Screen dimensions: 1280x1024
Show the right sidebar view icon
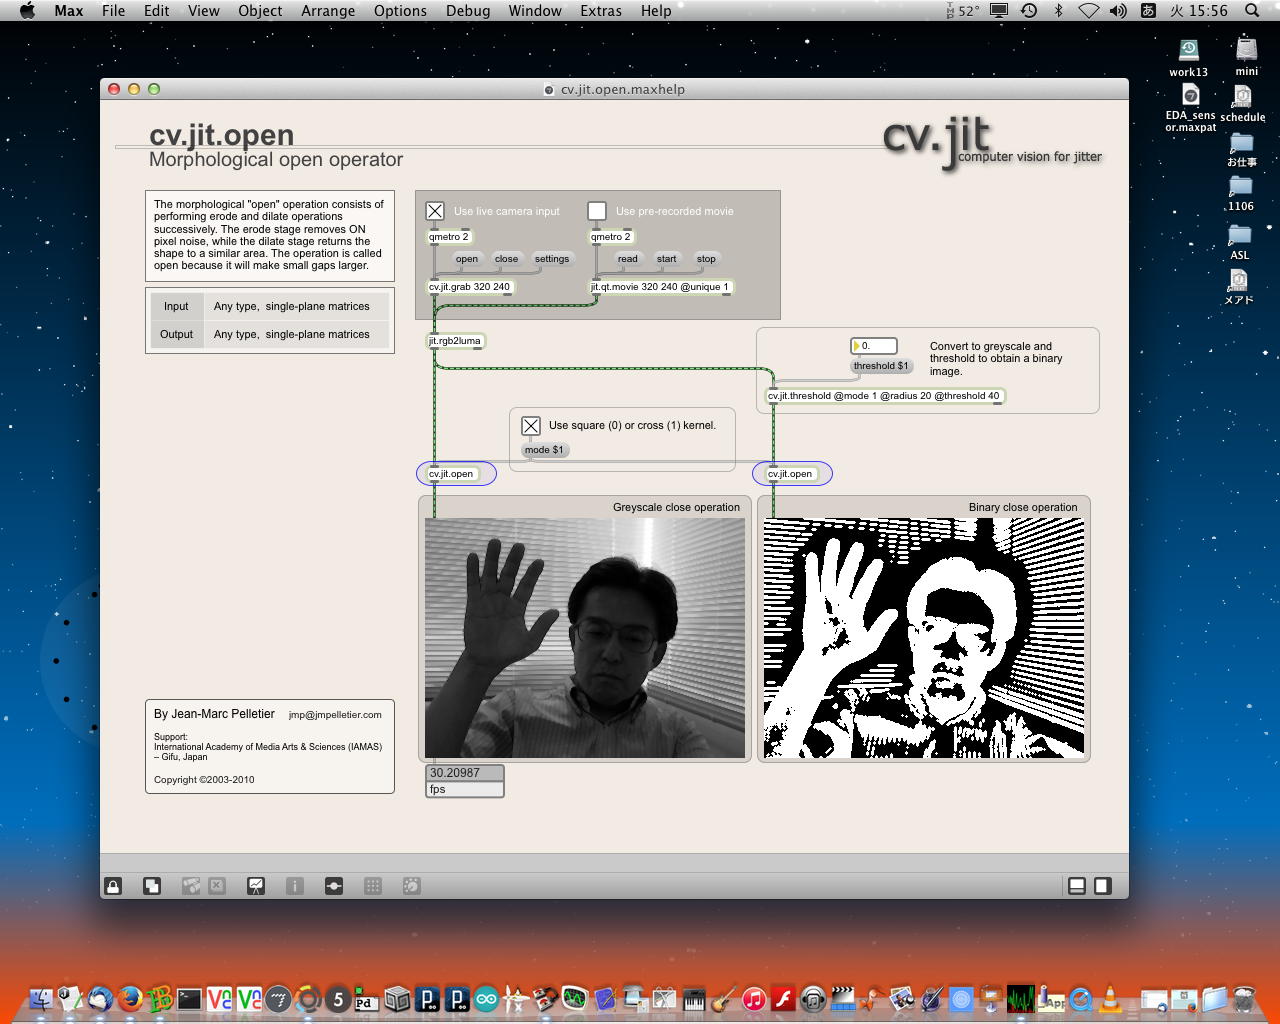1102,886
